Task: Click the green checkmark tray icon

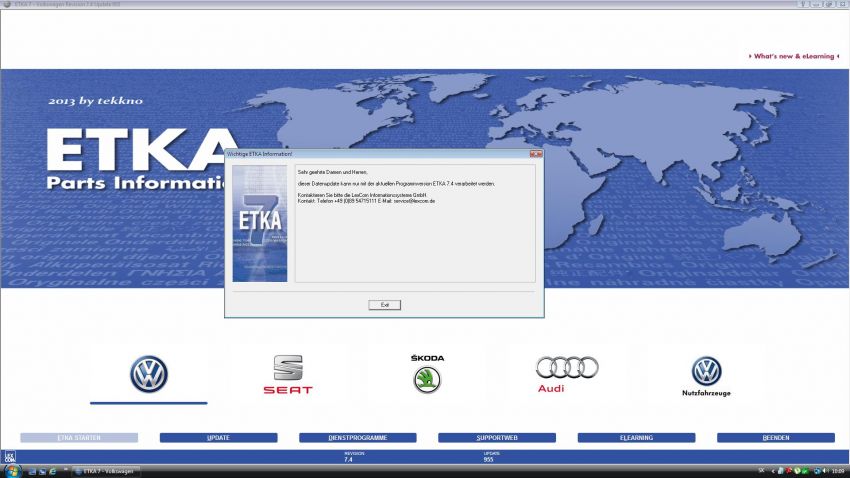Action: [x=806, y=471]
